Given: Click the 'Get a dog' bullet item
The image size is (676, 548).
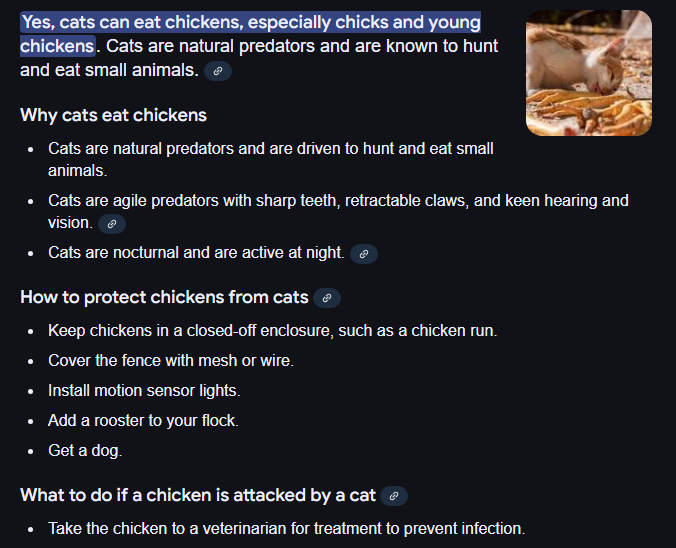Looking at the screenshot, I should pos(85,450).
